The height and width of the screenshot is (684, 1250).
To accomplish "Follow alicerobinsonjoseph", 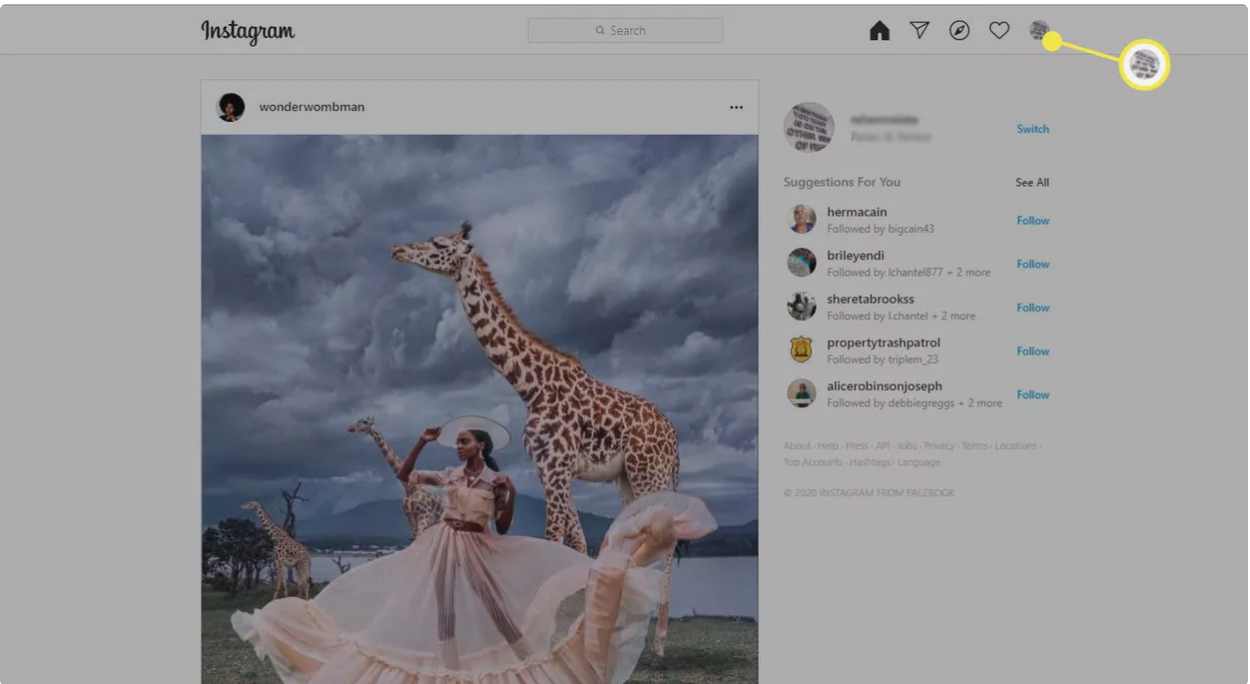I will tap(1032, 395).
